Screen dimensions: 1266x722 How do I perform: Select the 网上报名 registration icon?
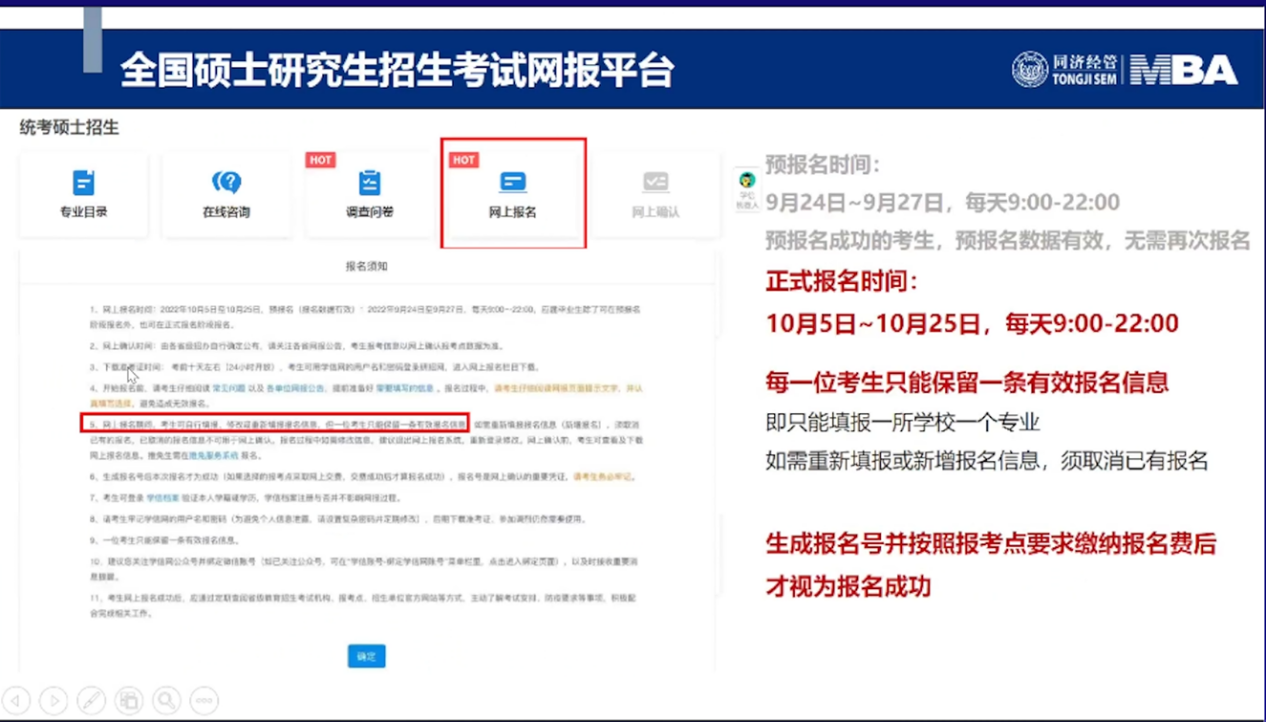pos(512,183)
